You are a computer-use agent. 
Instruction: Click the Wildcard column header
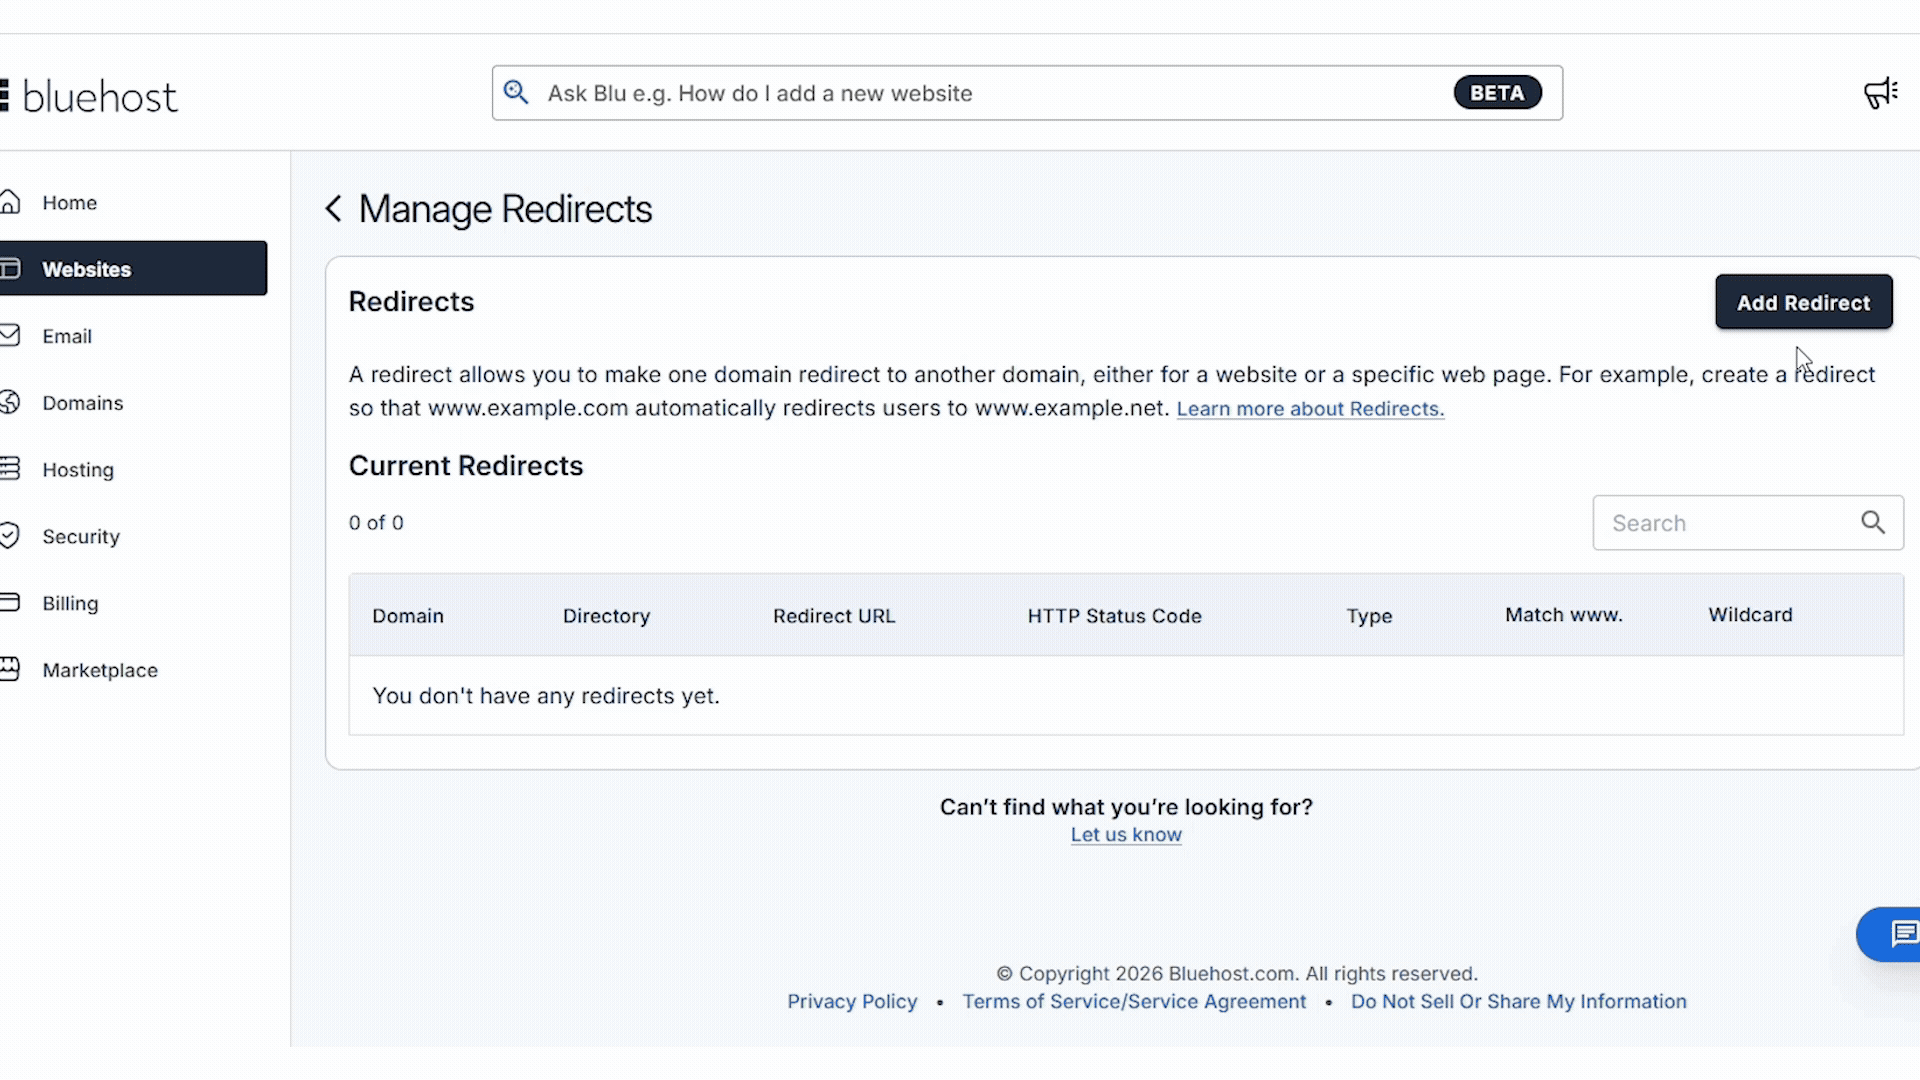pyautogui.click(x=1750, y=615)
